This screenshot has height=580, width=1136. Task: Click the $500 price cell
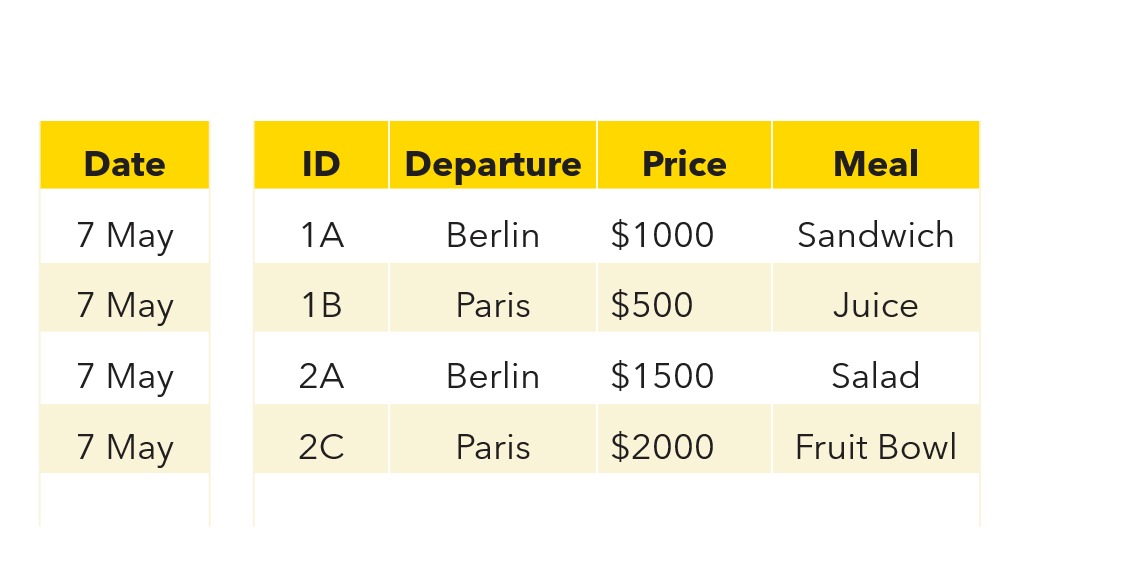click(x=685, y=298)
